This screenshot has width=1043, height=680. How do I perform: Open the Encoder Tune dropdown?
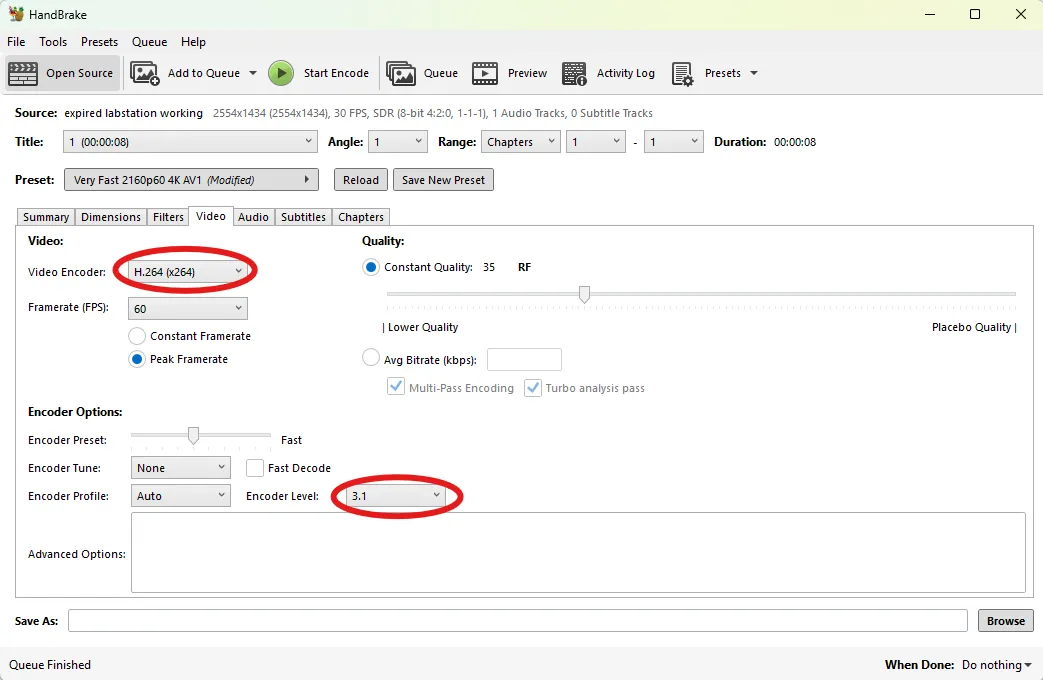tap(180, 468)
